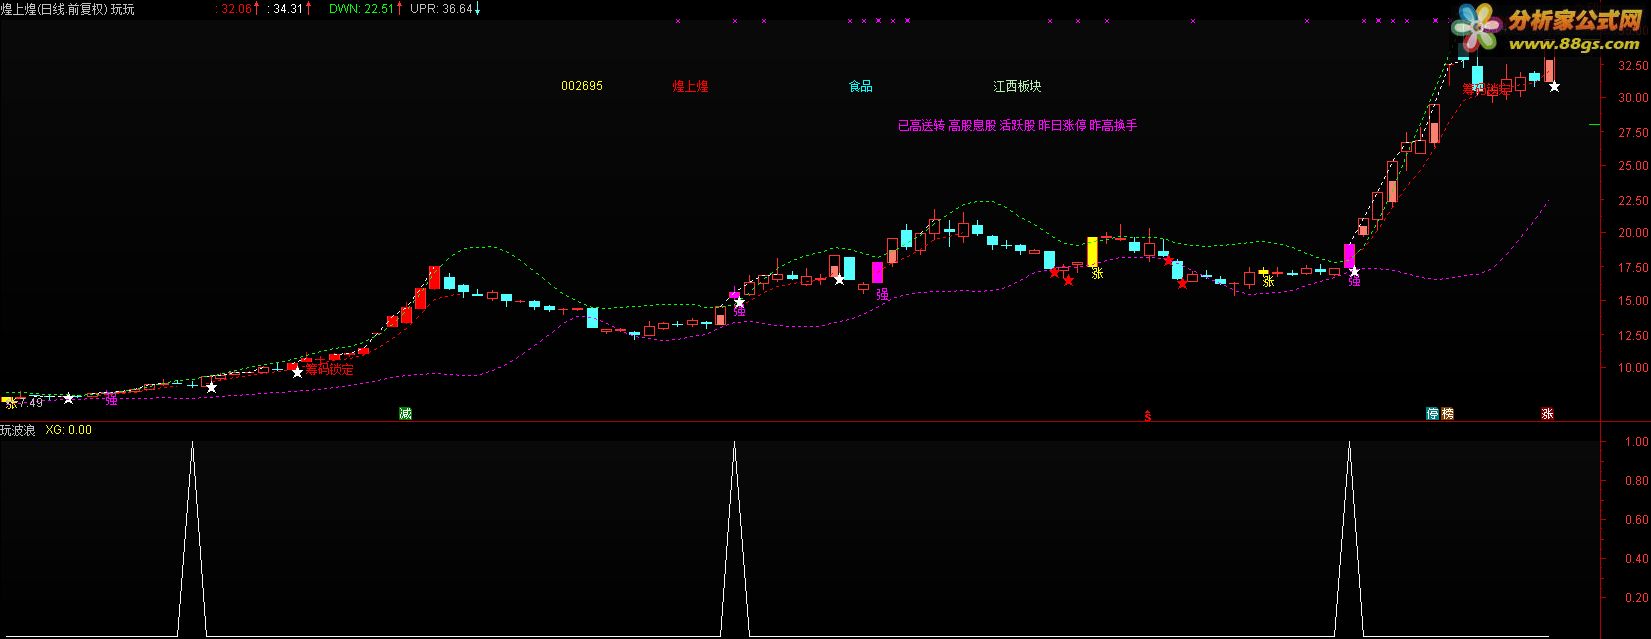Viewport: 1651px width, 639px height.
Task: Click the 昨日涨停 tag
Action: 1062,126
